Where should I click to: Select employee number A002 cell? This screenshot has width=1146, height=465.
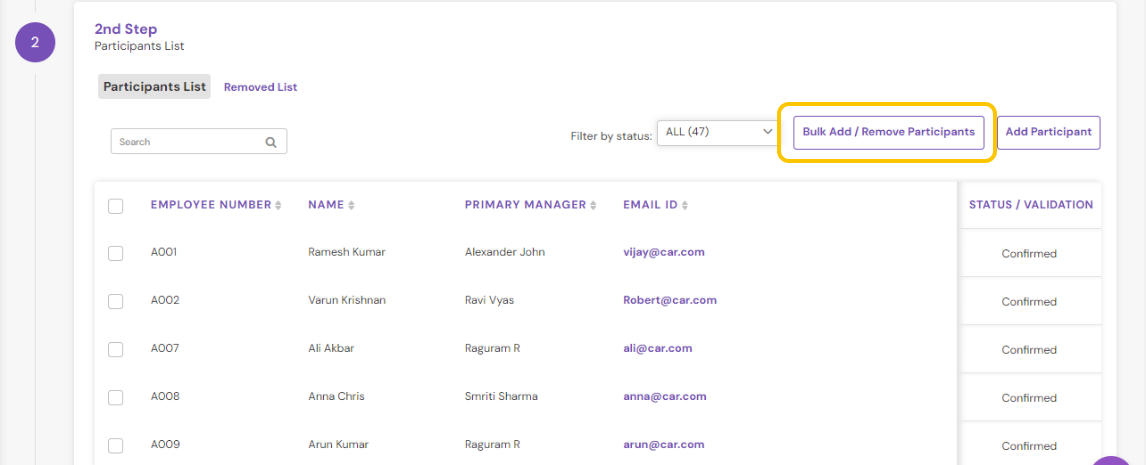[x=164, y=300]
